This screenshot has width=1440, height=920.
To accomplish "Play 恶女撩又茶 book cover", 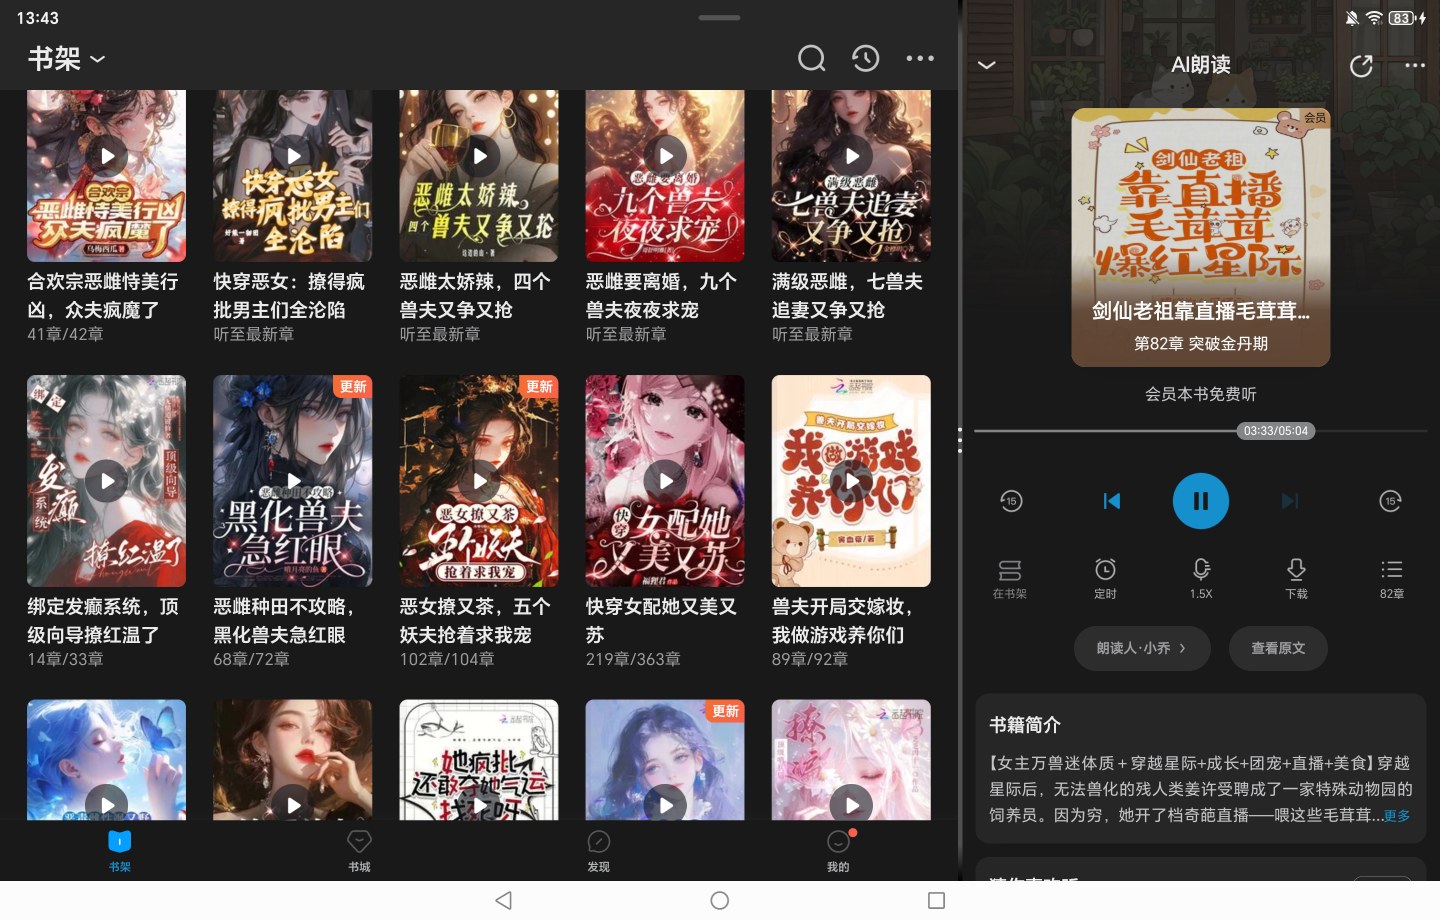I will [479, 481].
